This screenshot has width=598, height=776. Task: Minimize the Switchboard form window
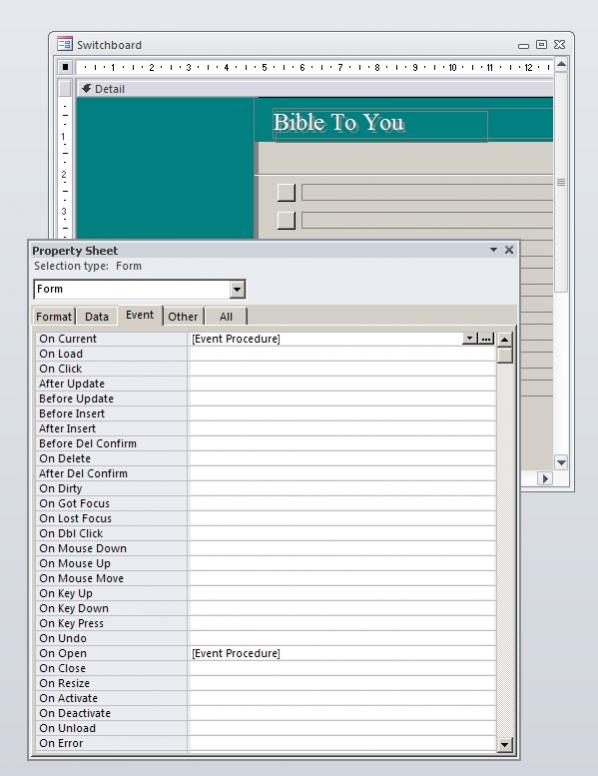[x=523, y=46]
